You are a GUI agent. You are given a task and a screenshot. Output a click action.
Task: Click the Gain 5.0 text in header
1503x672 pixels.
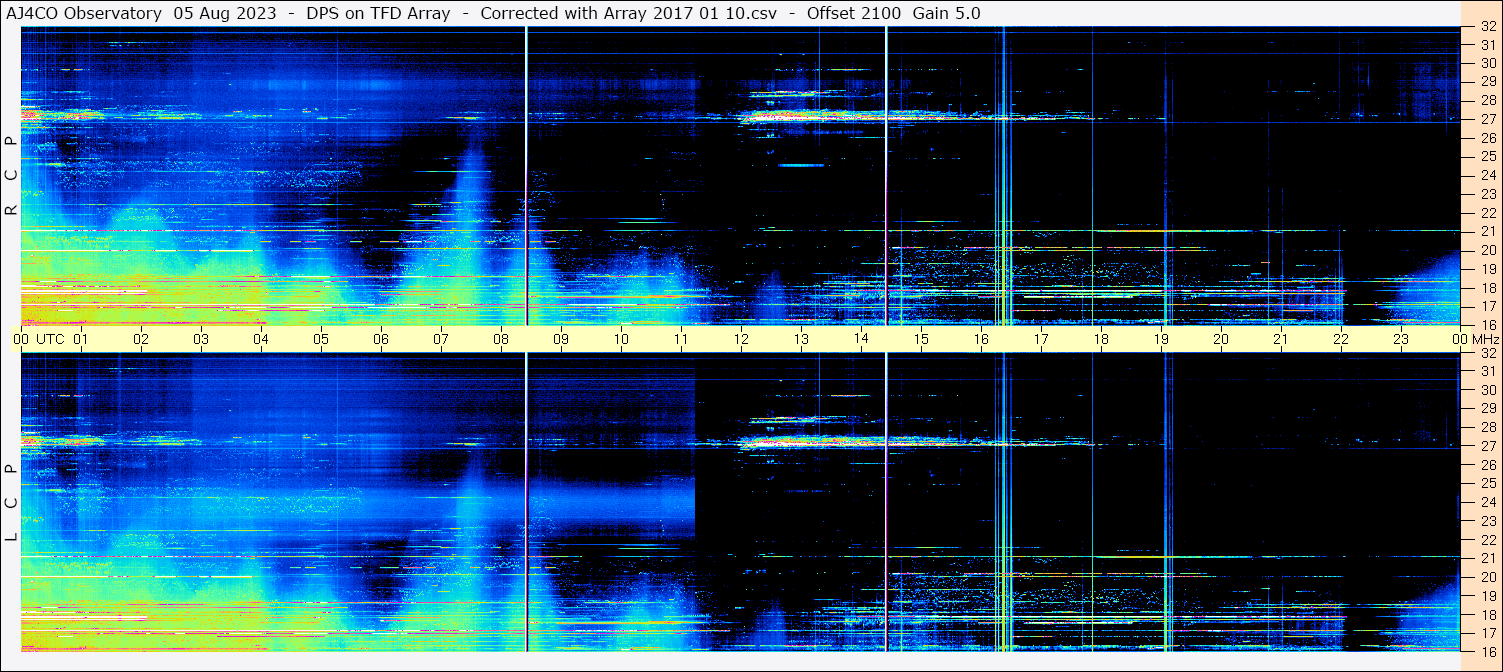point(946,13)
